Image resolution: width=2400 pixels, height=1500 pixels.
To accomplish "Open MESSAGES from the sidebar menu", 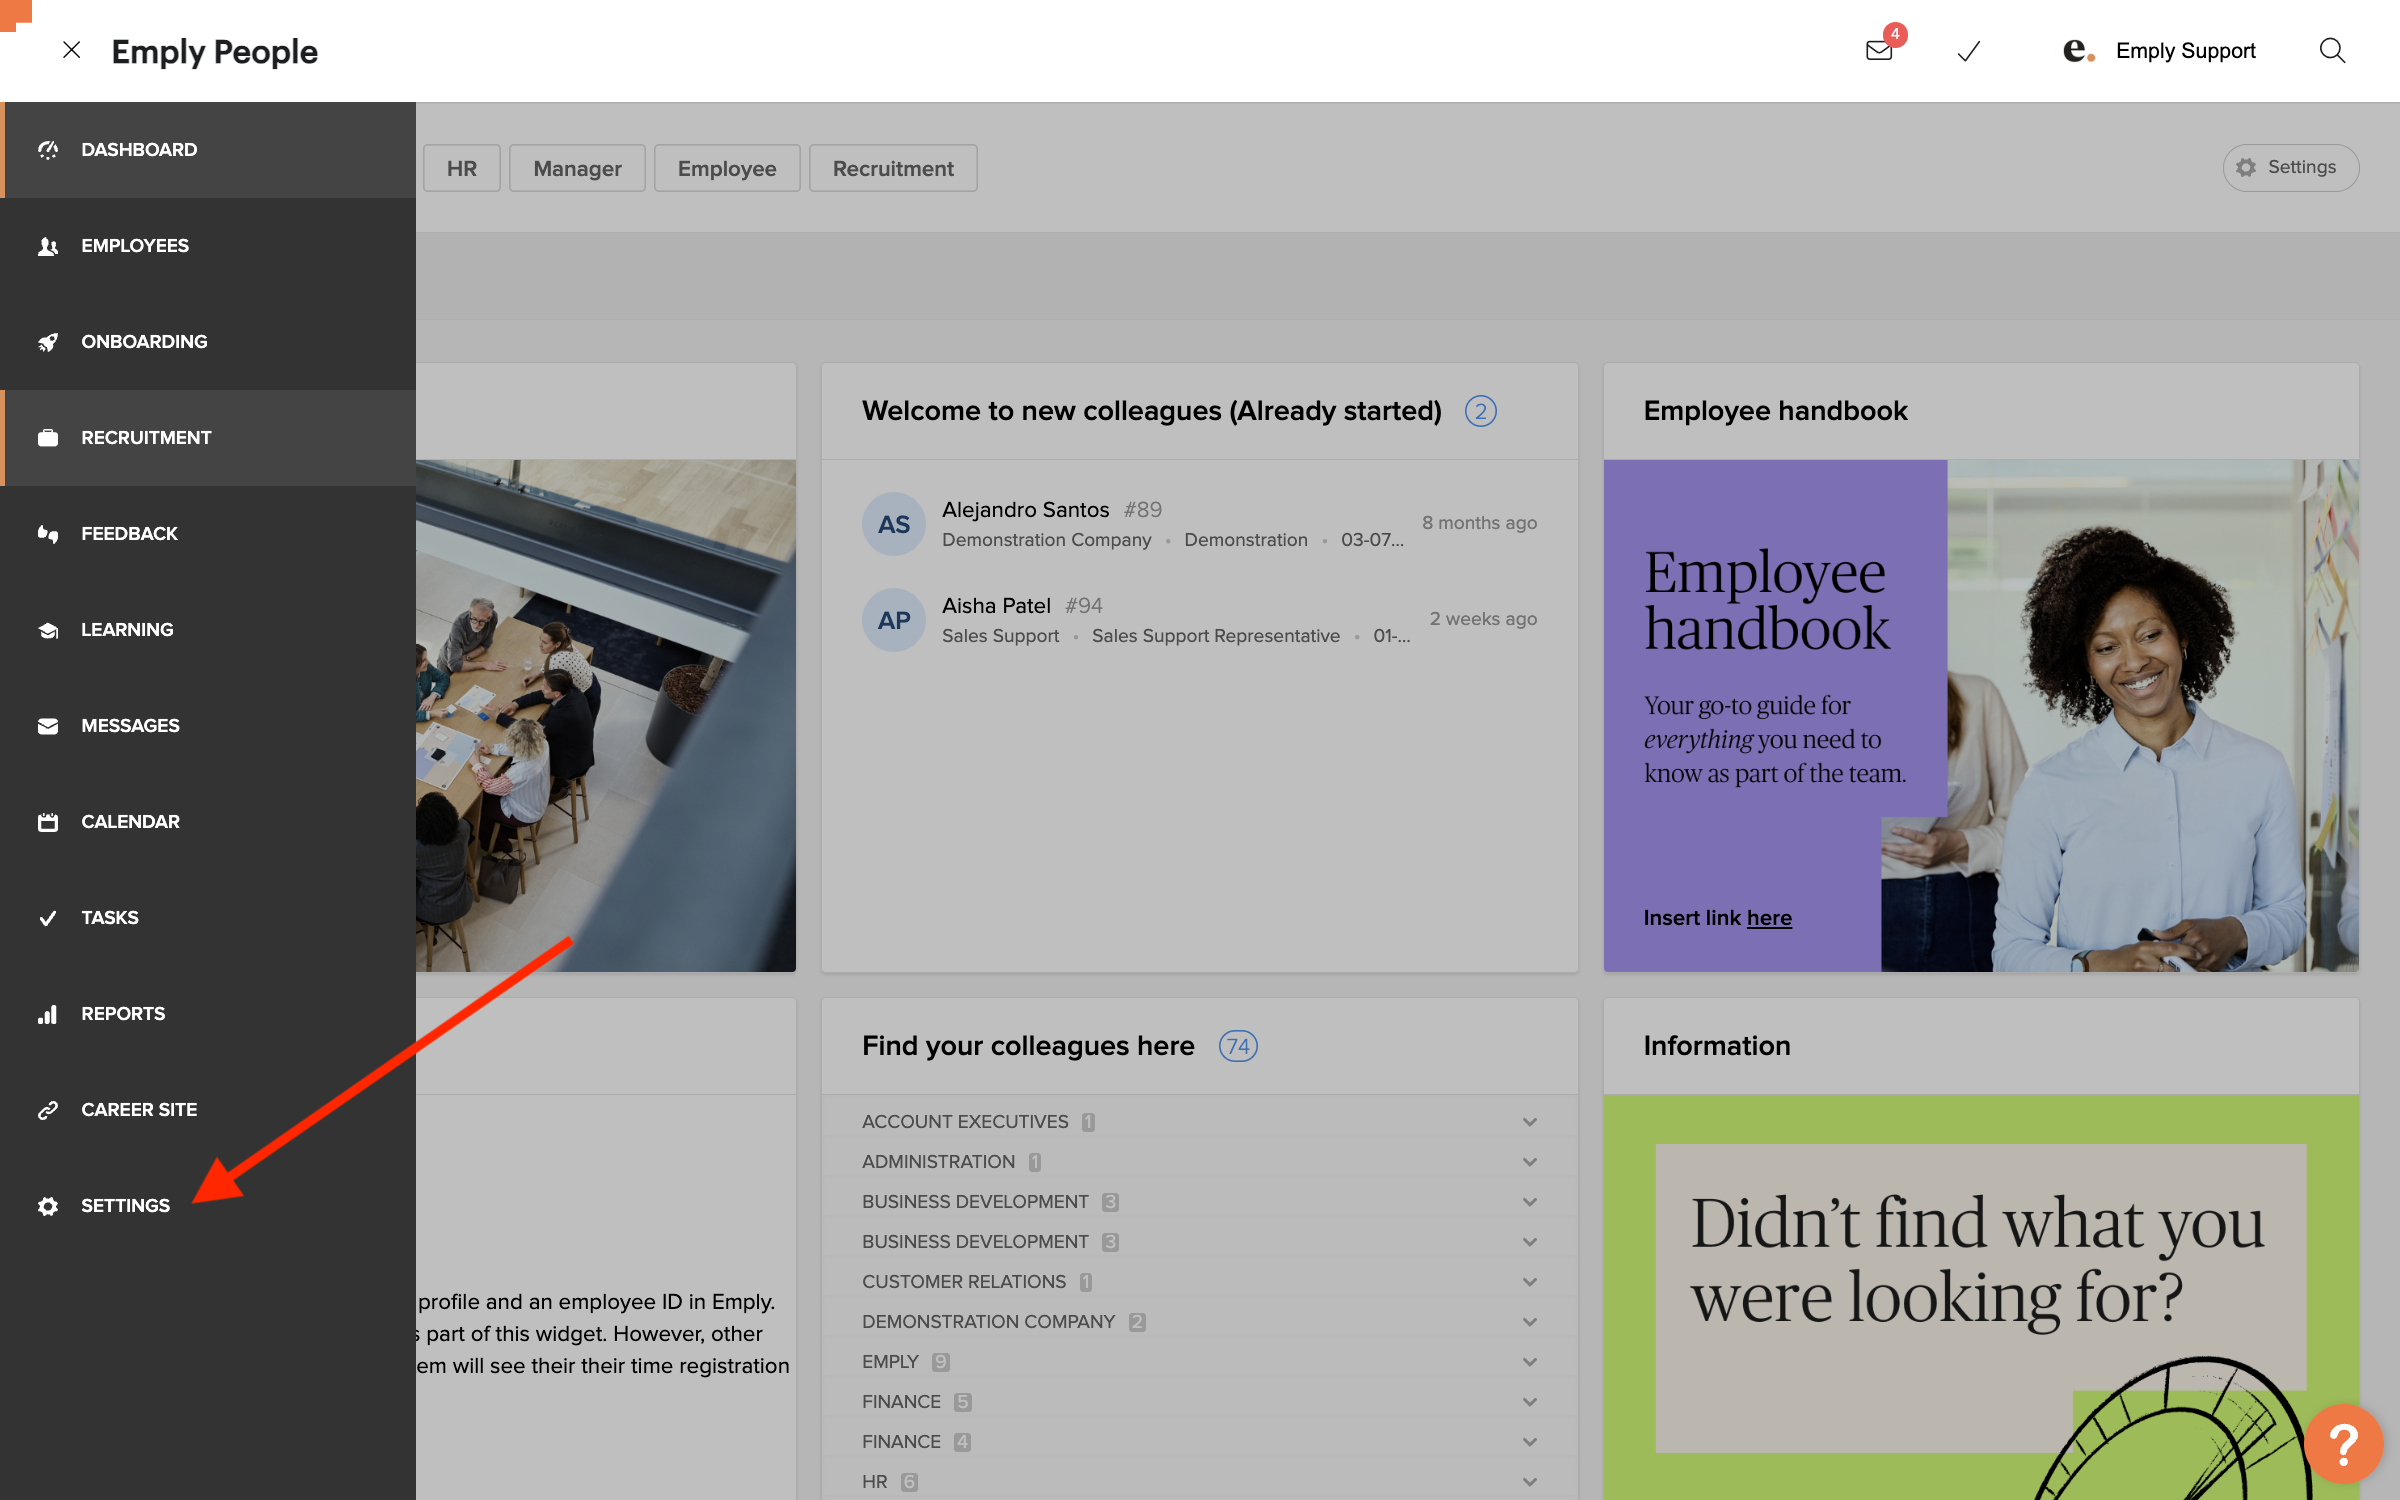I will tap(208, 726).
